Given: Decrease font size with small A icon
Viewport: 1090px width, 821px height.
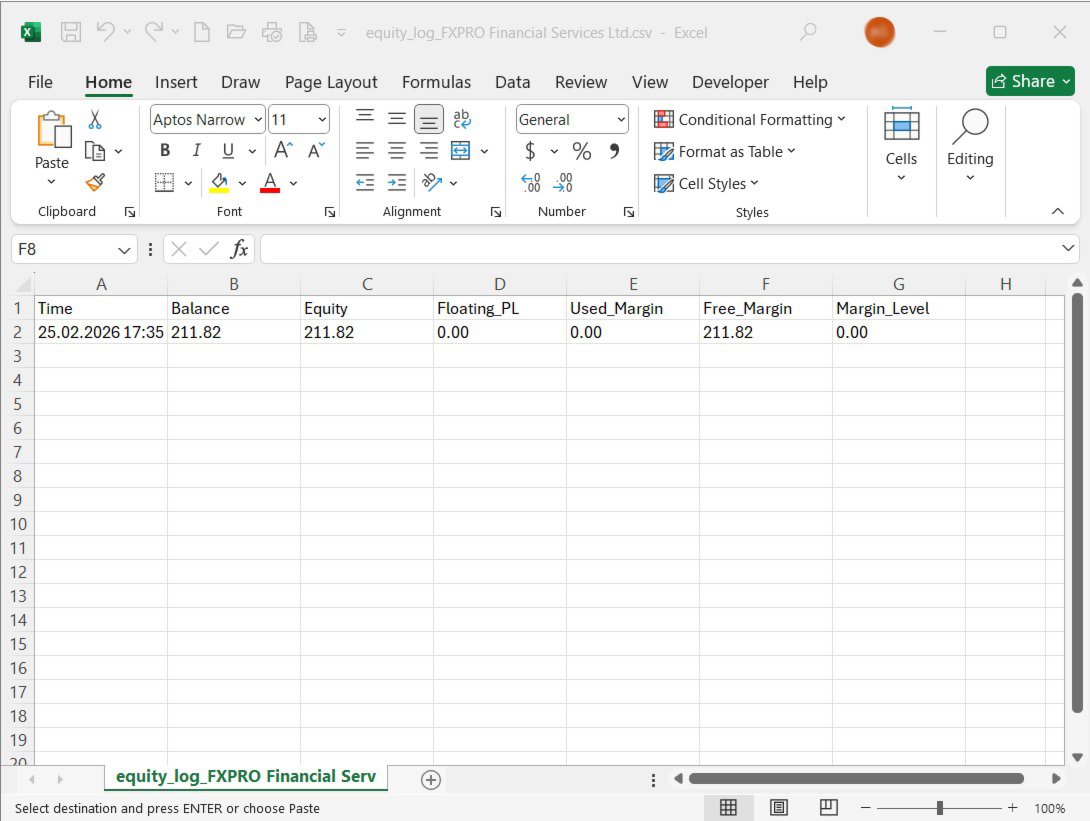Looking at the screenshot, I should click(316, 150).
